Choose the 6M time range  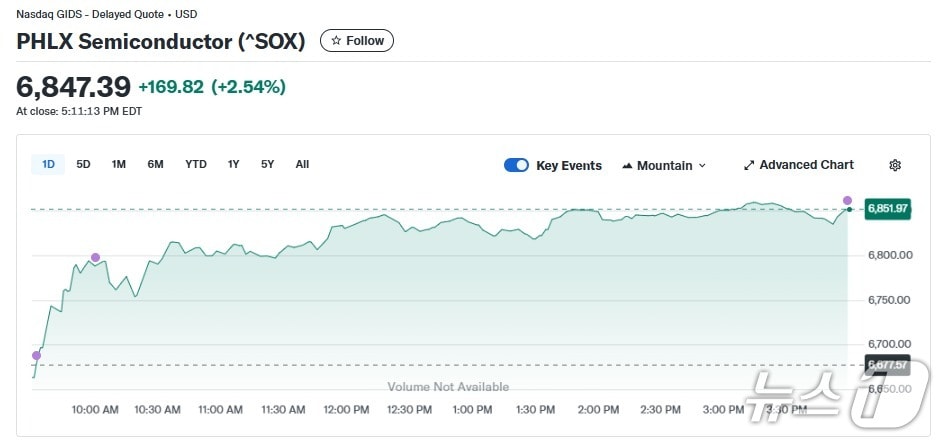155,164
